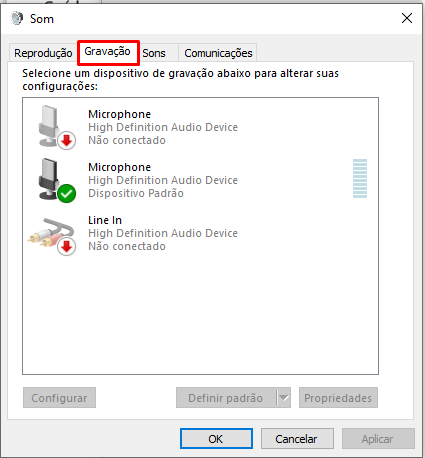Image resolution: width=425 pixels, height=458 pixels.
Task: Open the Comunicações tab
Action: (218, 53)
